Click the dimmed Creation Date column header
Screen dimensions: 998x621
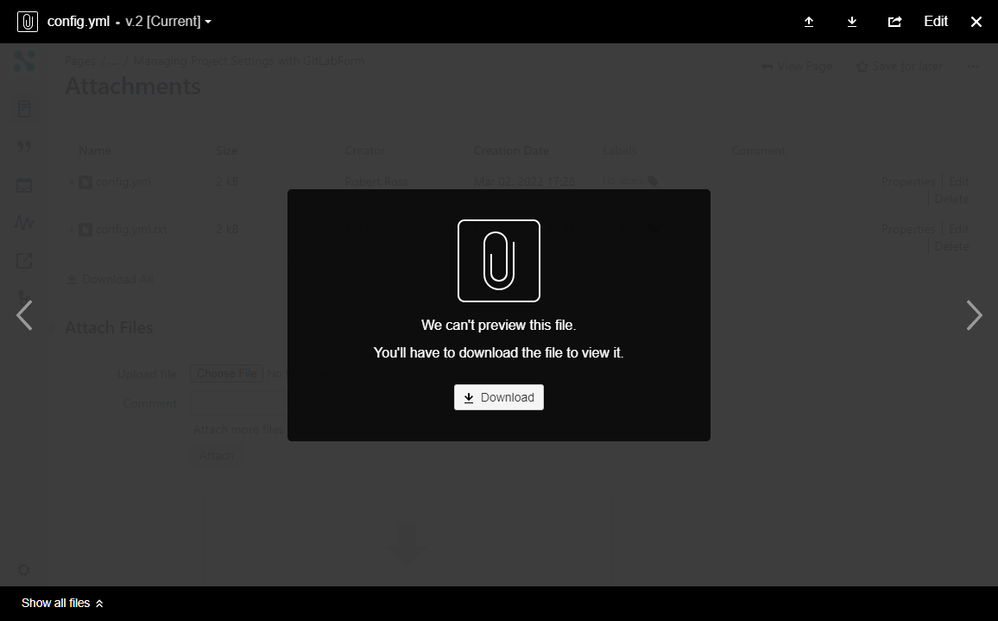coord(511,151)
